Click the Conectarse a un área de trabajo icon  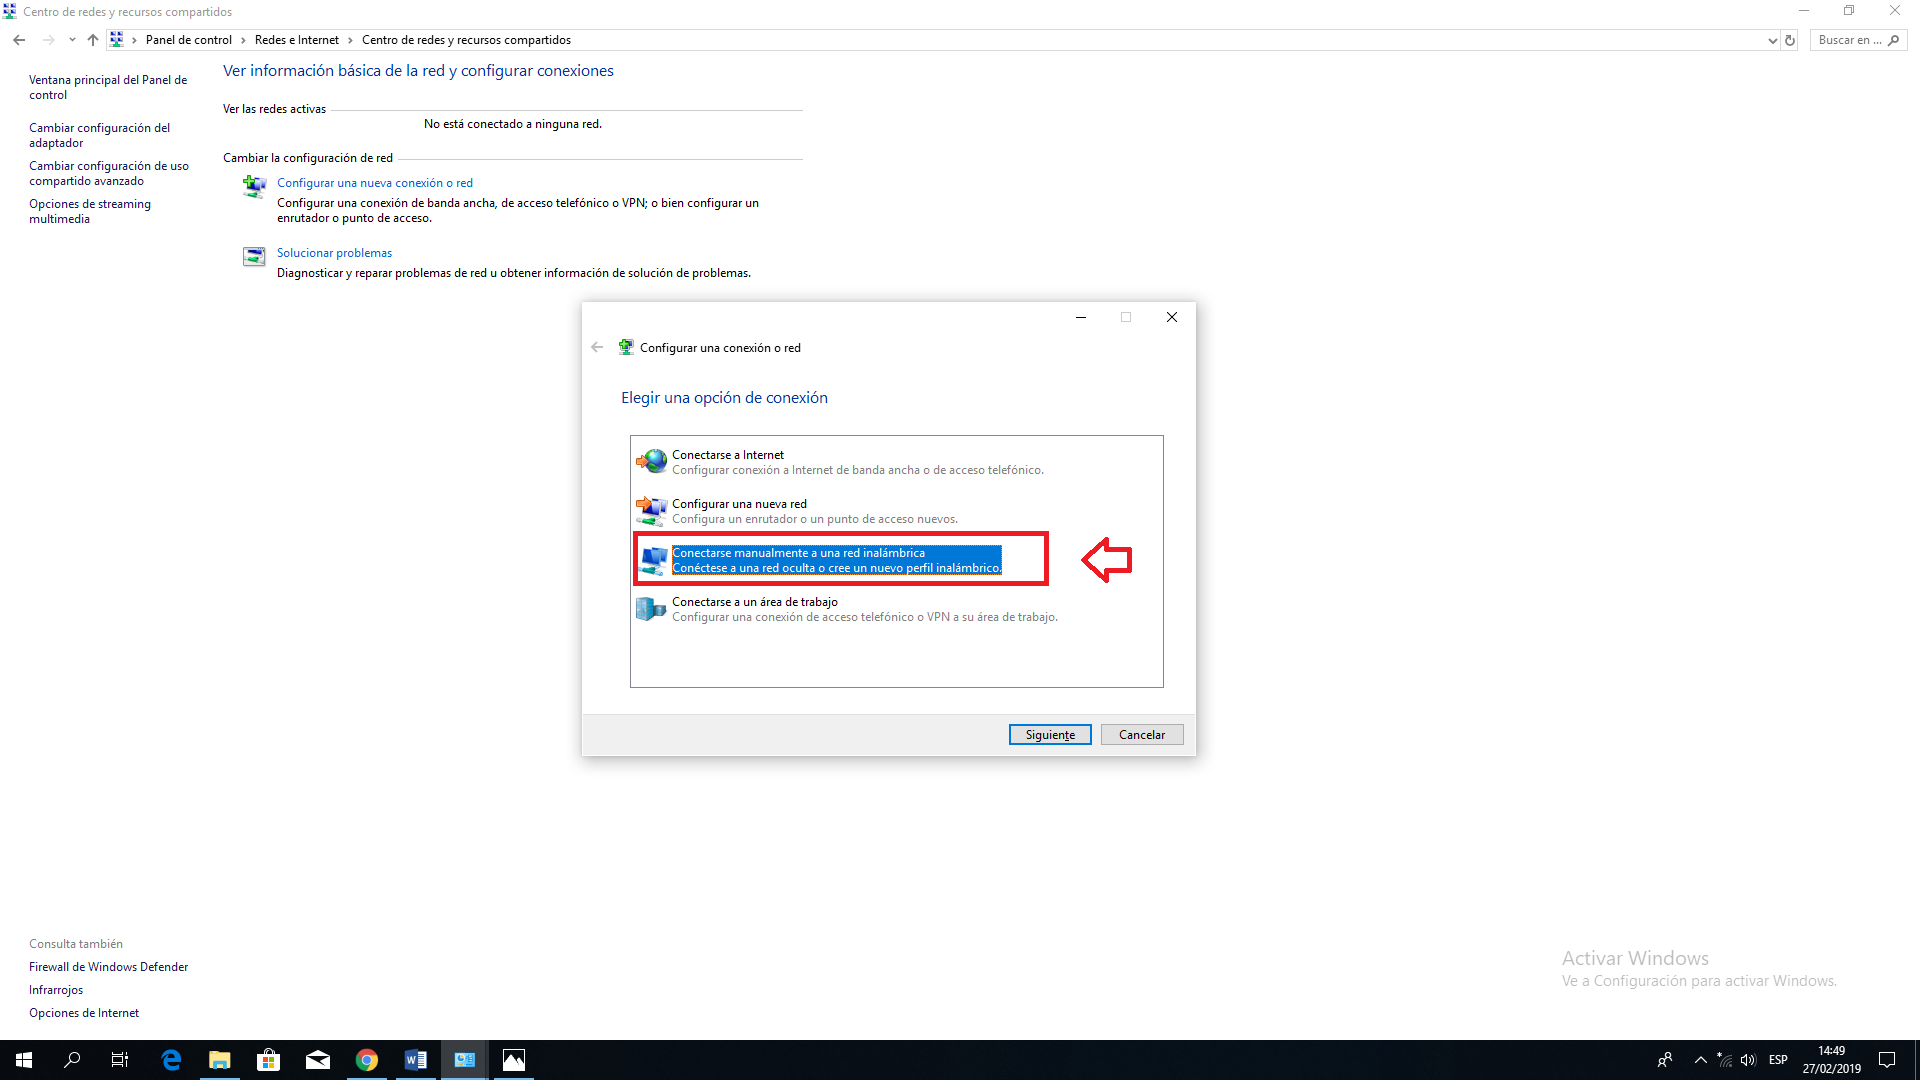[651, 608]
